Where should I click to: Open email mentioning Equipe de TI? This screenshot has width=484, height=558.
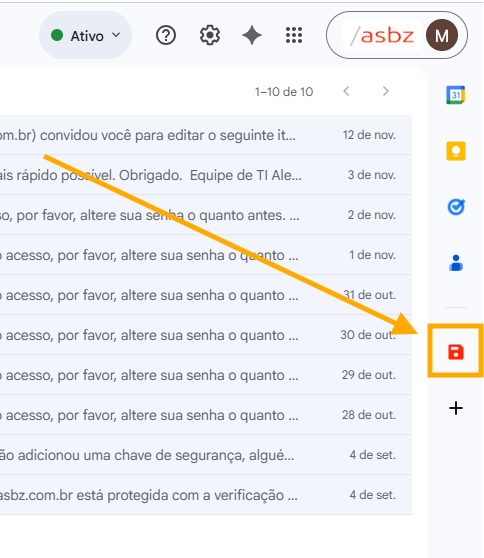[206, 175]
